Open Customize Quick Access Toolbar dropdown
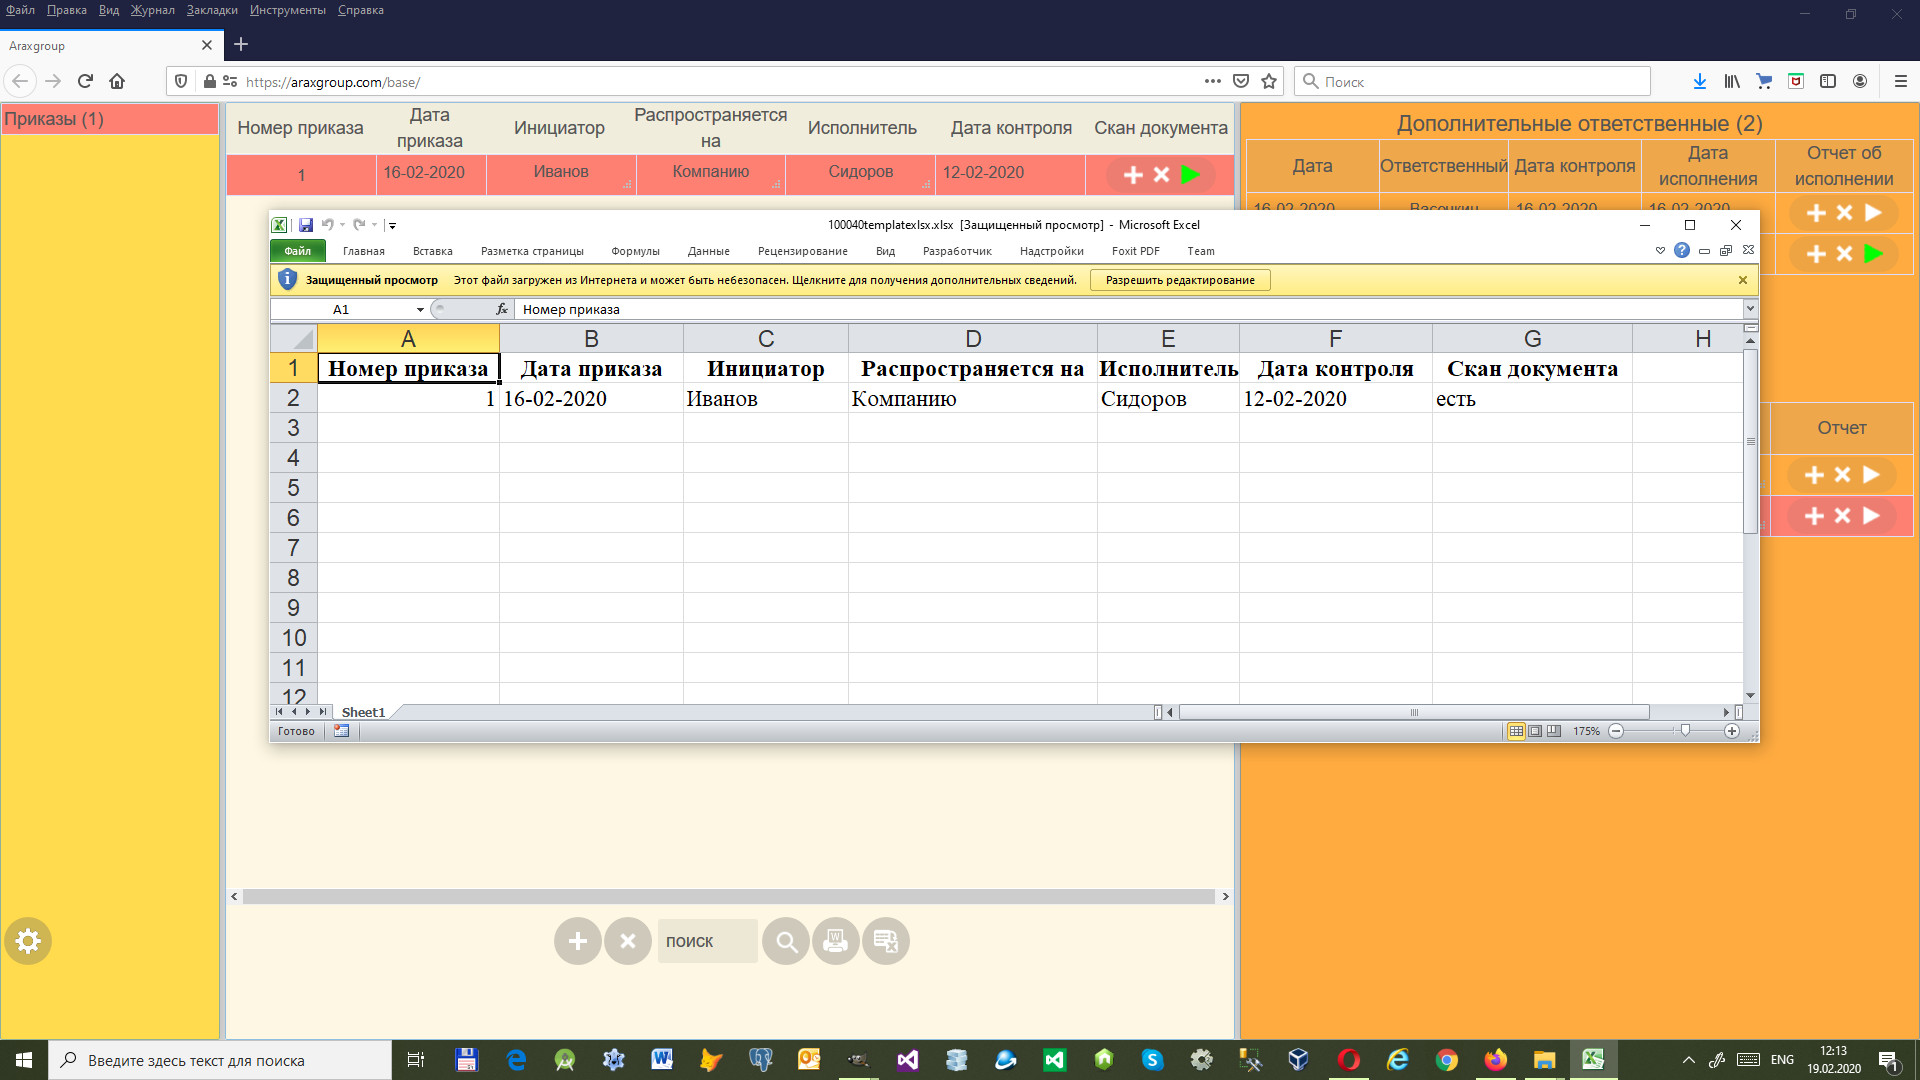The image size is (1920, 1080). [x=392, y=226]
